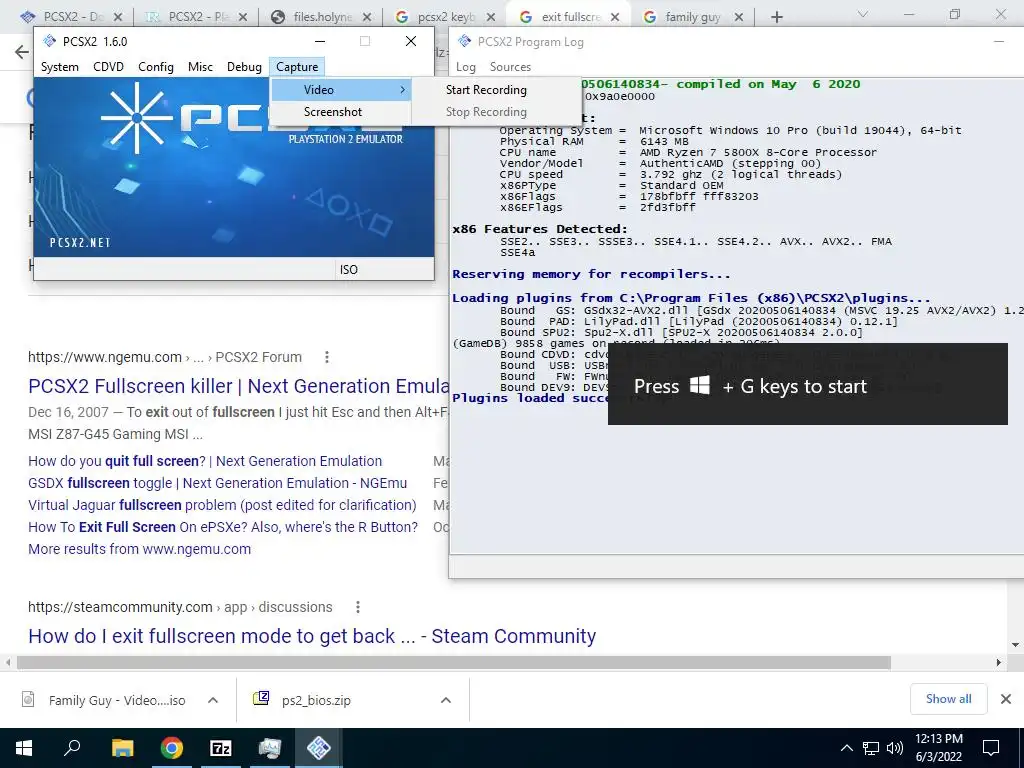Click the greyed Stop Recording entry
Image resolution: width=1024 pixels, height=768 pixels.
pos(486,112)
